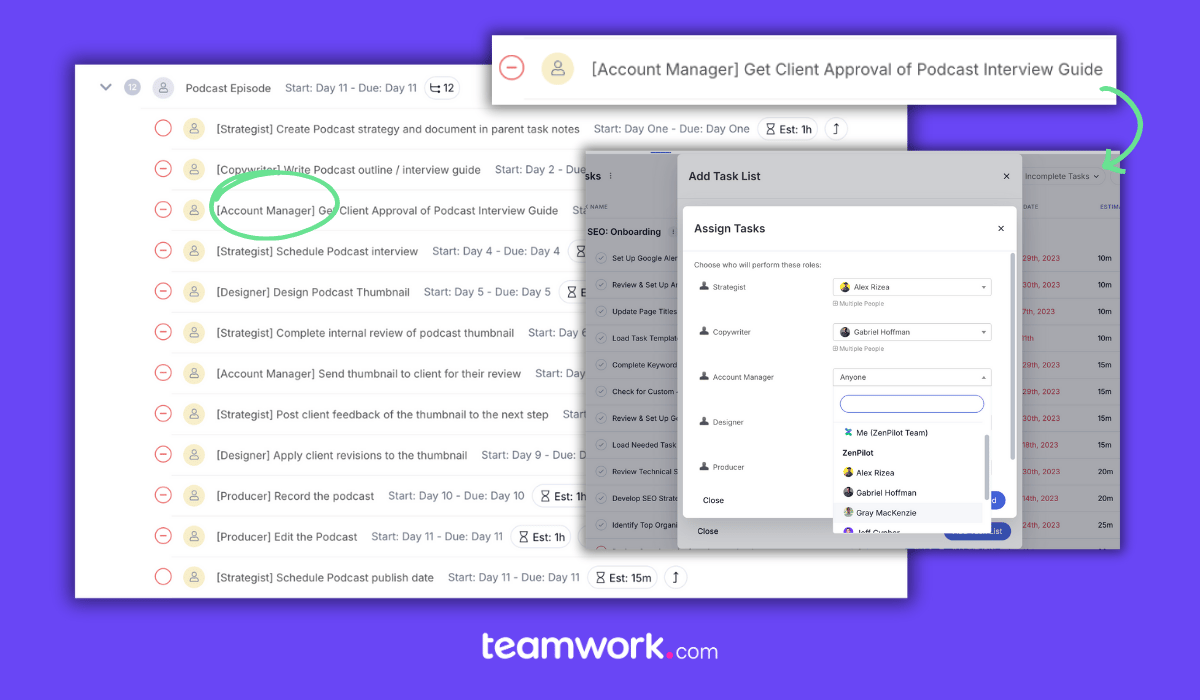Click Close in the Assign Tasks dialog
The width and height of the screenshot is (1200, 700).
coord(713,500)
